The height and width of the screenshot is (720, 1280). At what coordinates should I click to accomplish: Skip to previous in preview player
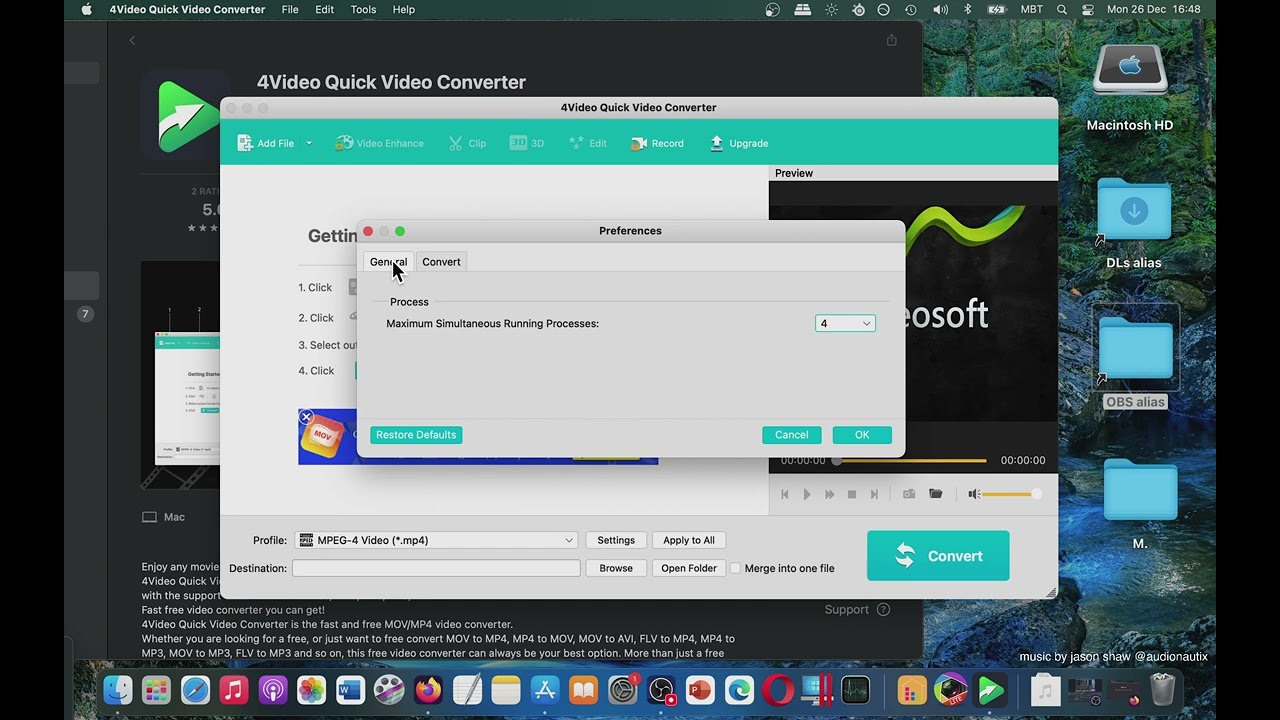click(785, 494)
